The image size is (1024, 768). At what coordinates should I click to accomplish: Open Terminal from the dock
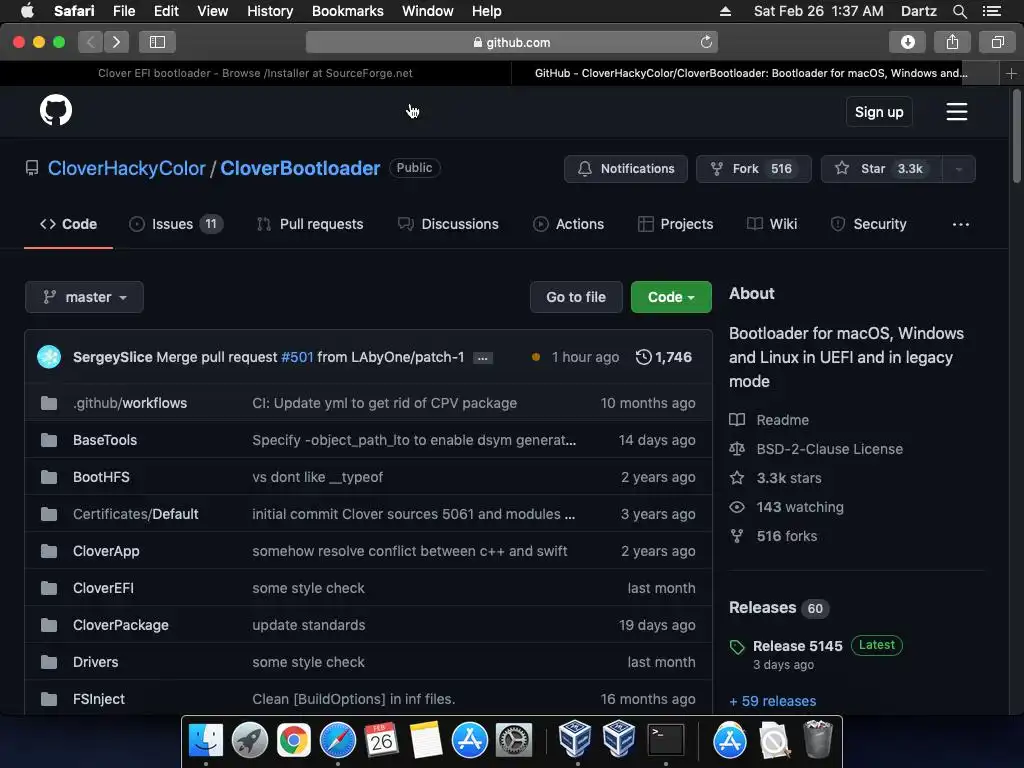665,741
